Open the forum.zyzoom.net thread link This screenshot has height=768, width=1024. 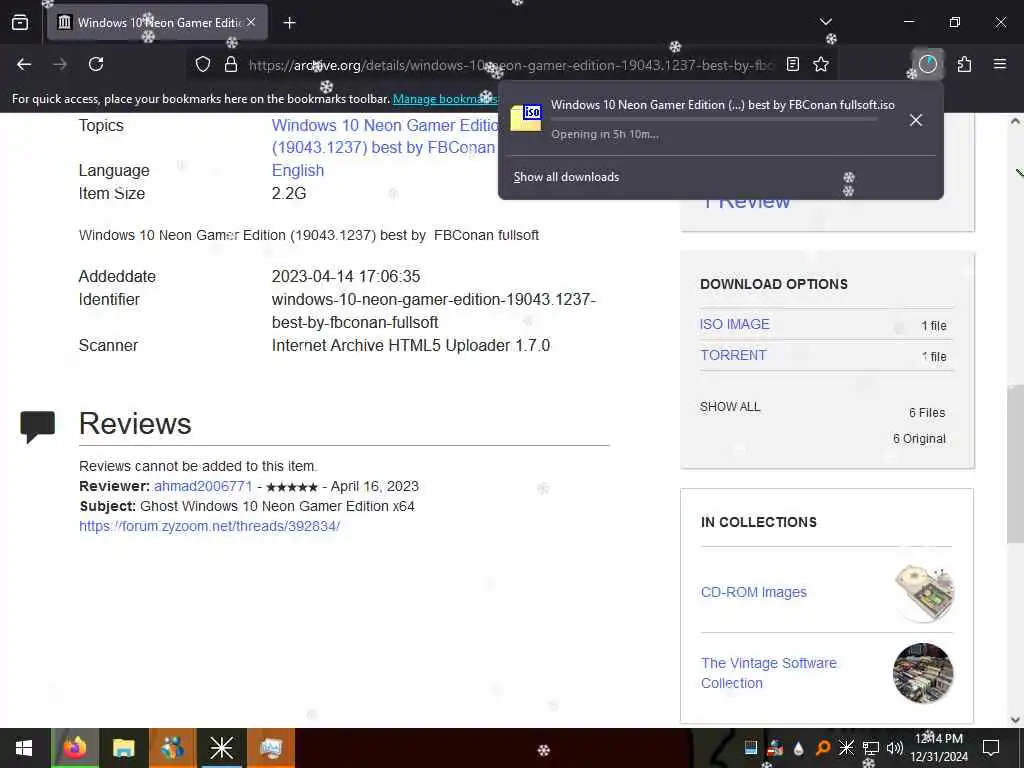tap(210, 526)
